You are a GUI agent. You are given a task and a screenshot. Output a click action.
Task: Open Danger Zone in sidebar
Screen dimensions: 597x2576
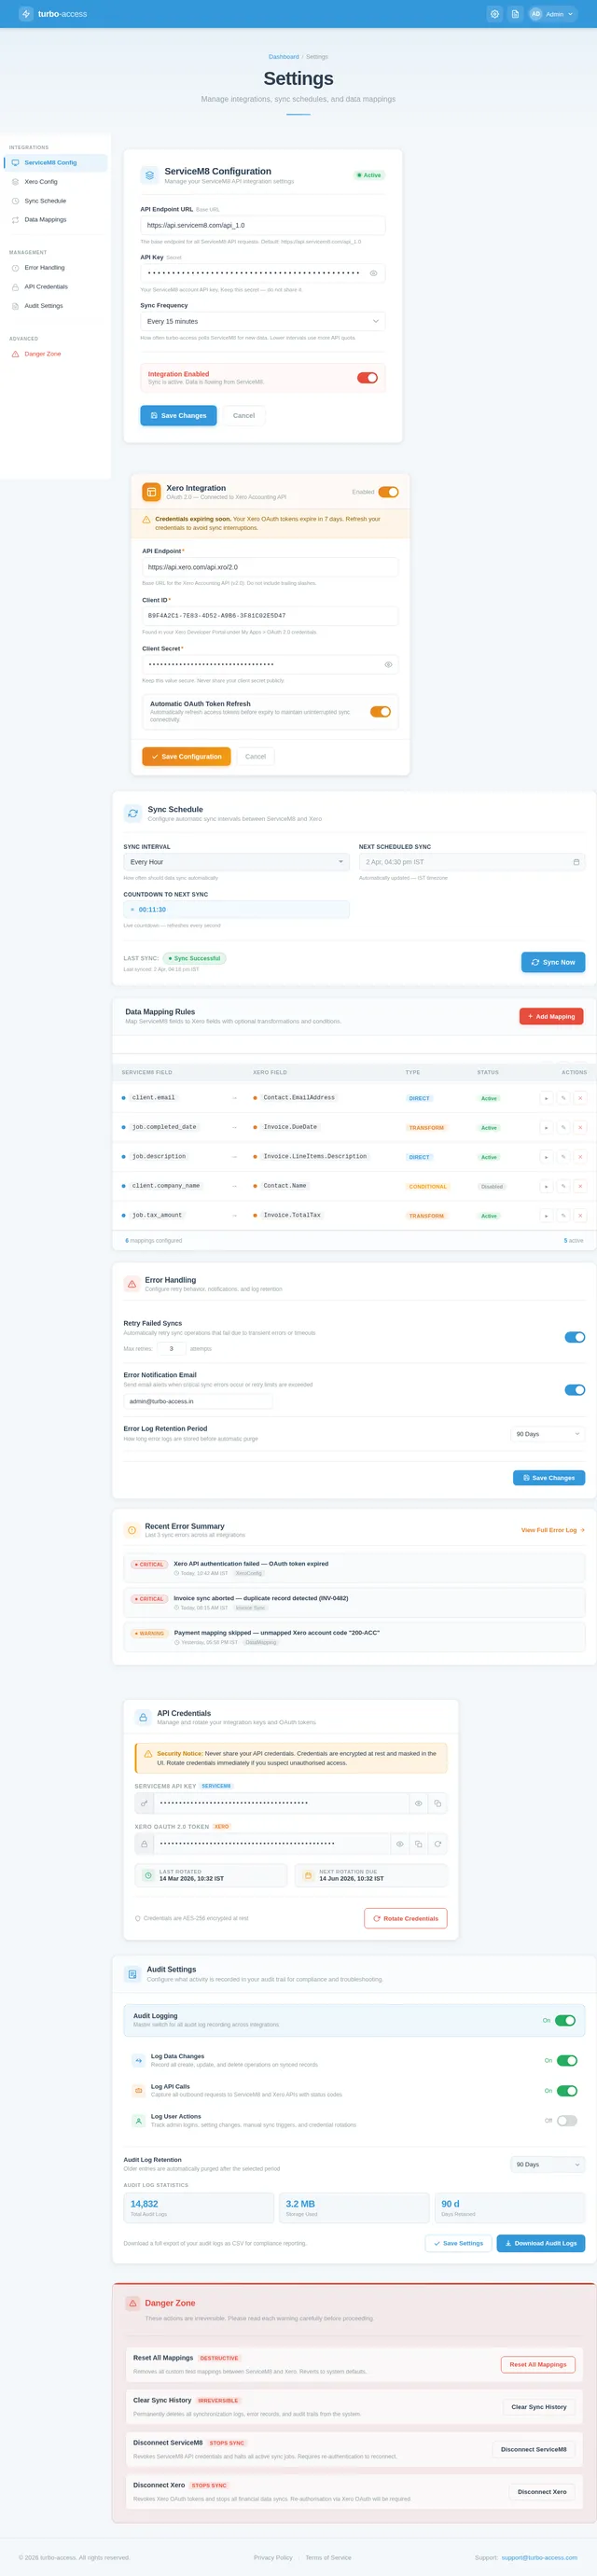(42, 354)
